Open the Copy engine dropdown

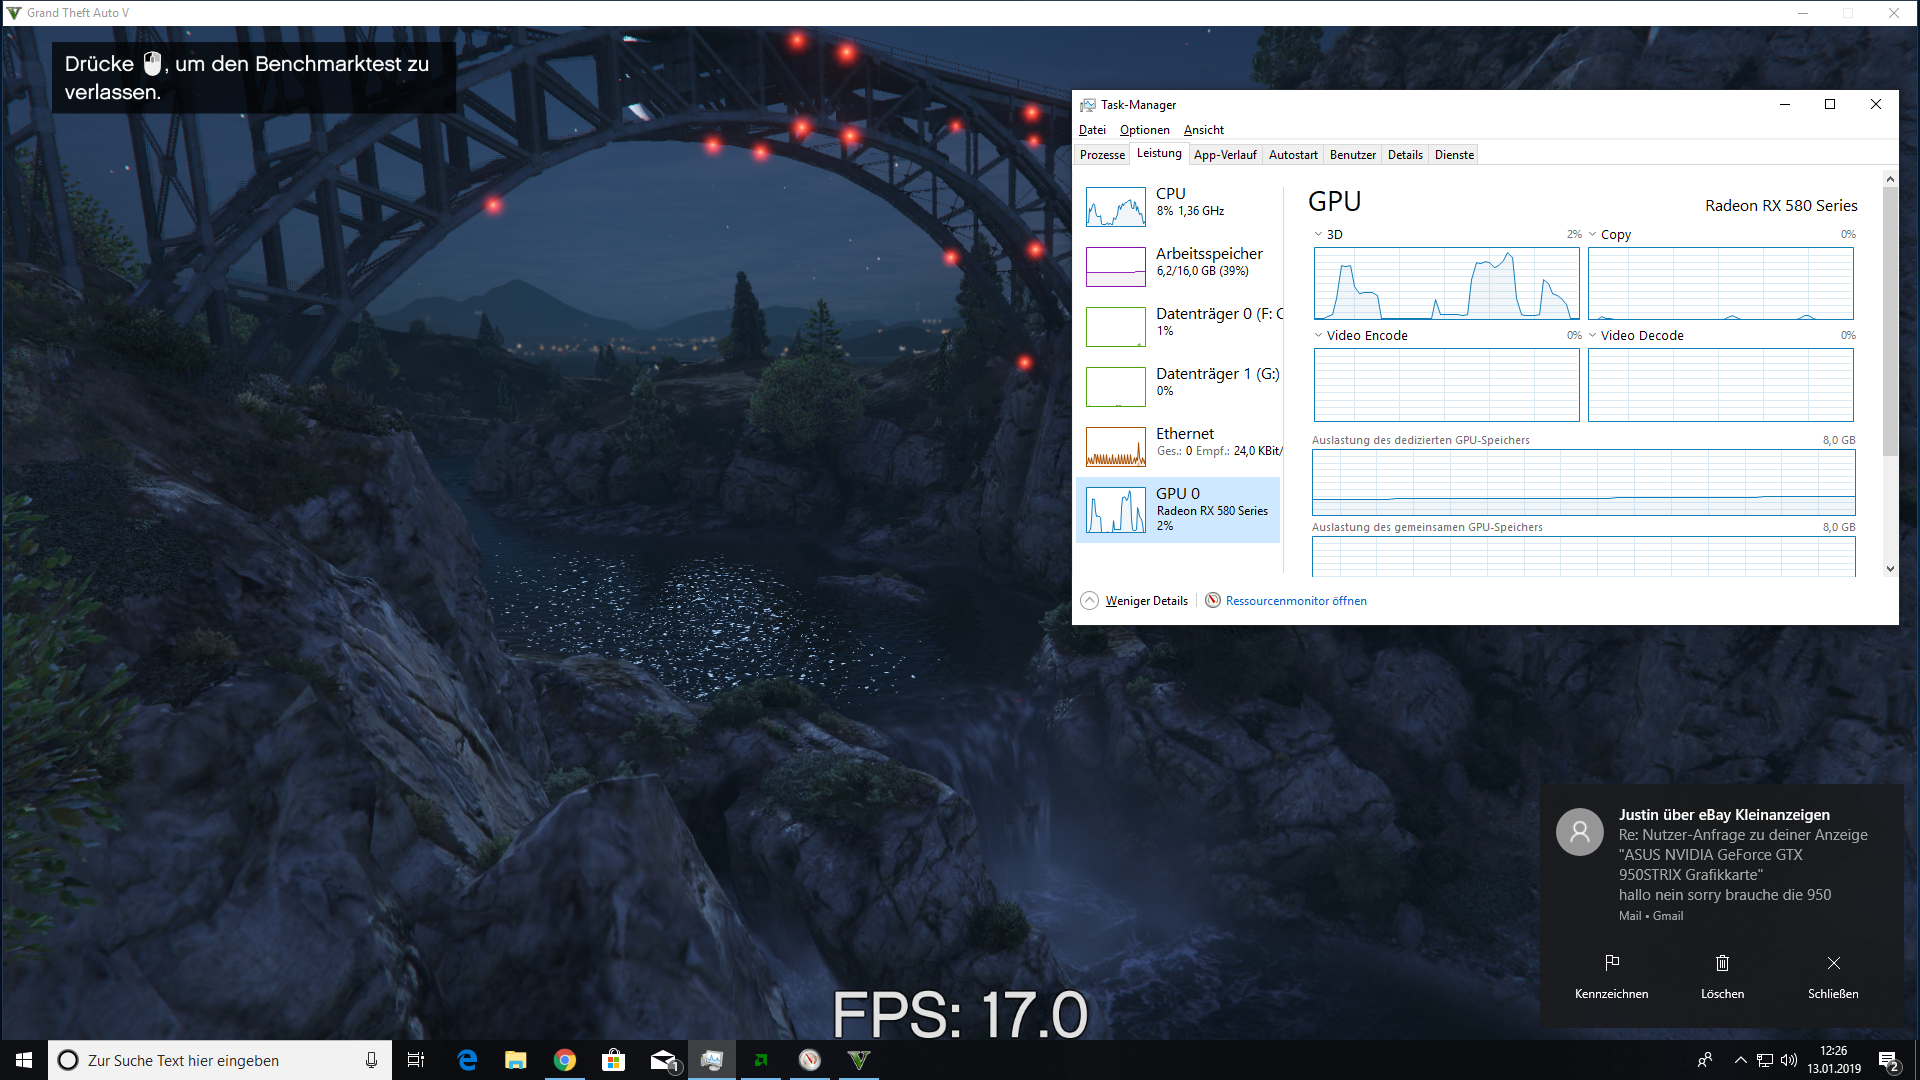point(1593,235)
